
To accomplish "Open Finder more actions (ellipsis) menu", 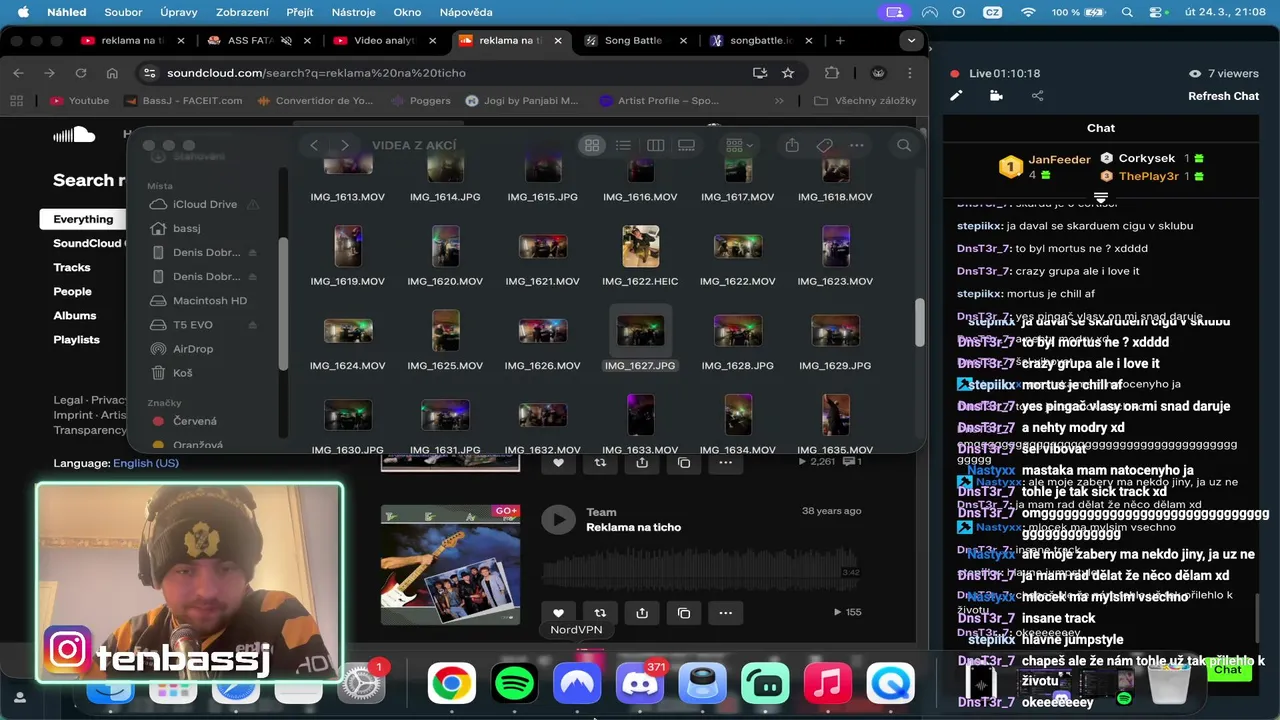I will click(856, 145).
